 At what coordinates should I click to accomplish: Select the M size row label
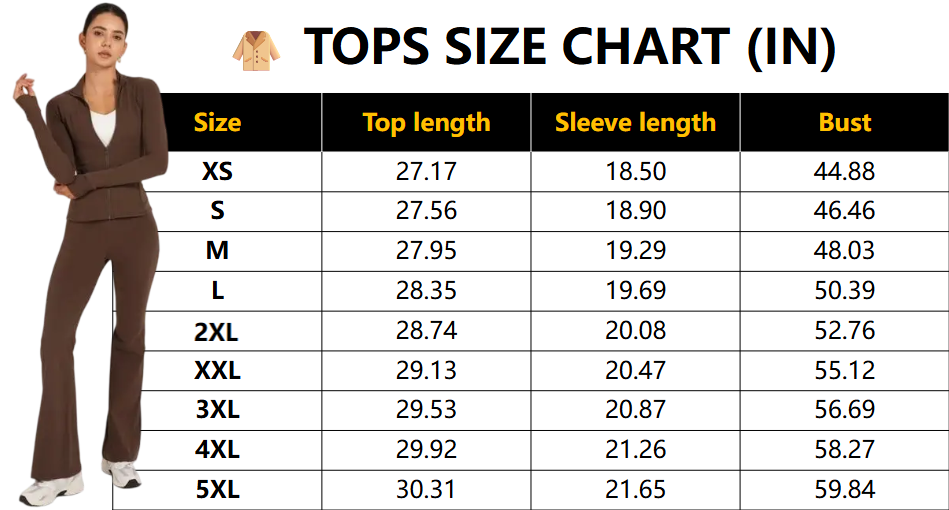click(x=217, y=251)
